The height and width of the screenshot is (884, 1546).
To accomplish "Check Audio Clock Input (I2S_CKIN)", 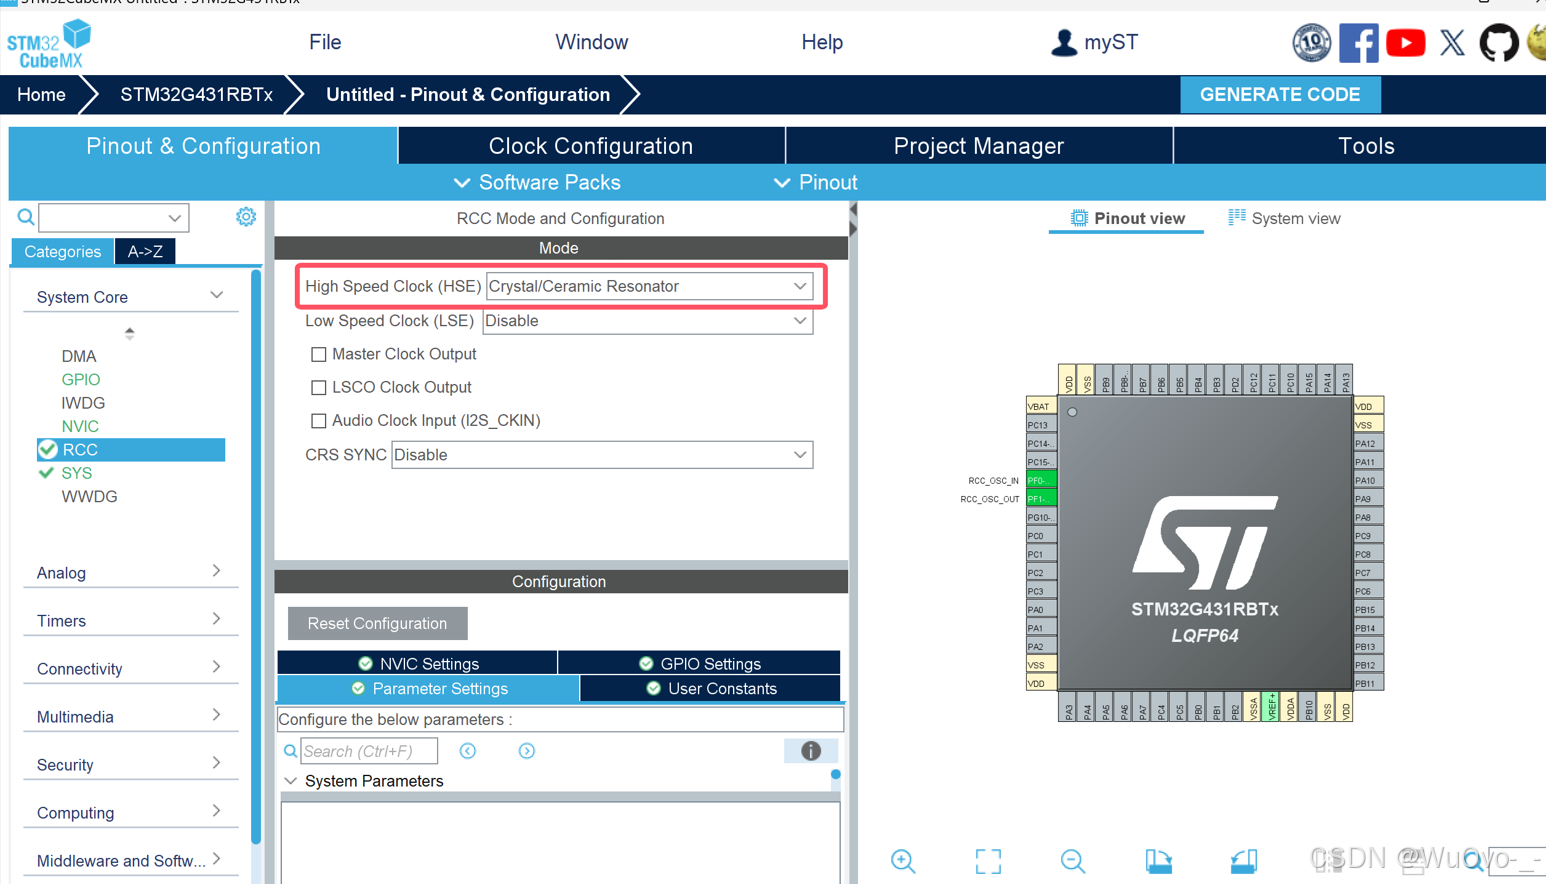I will [x=319, y=420].
